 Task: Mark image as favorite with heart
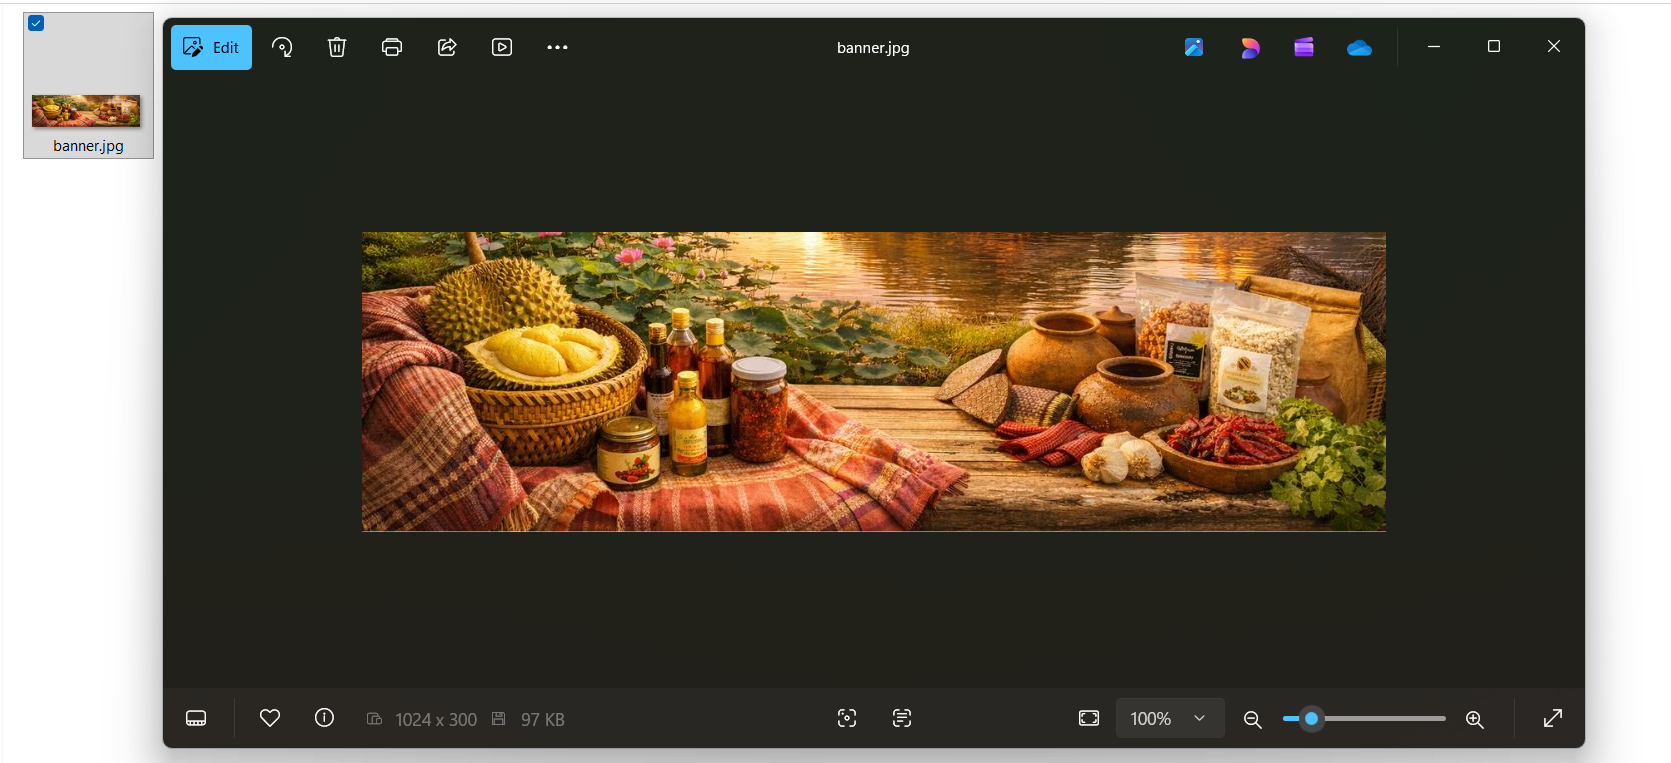tap(270, 718)
